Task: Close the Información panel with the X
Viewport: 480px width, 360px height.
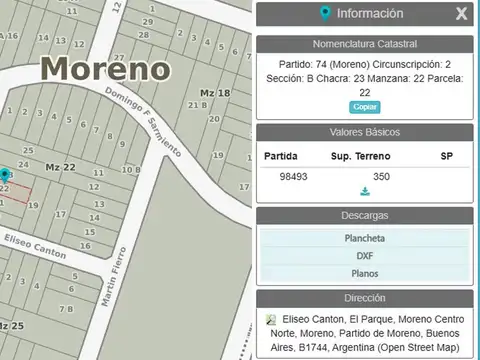Action: point(461,14)
